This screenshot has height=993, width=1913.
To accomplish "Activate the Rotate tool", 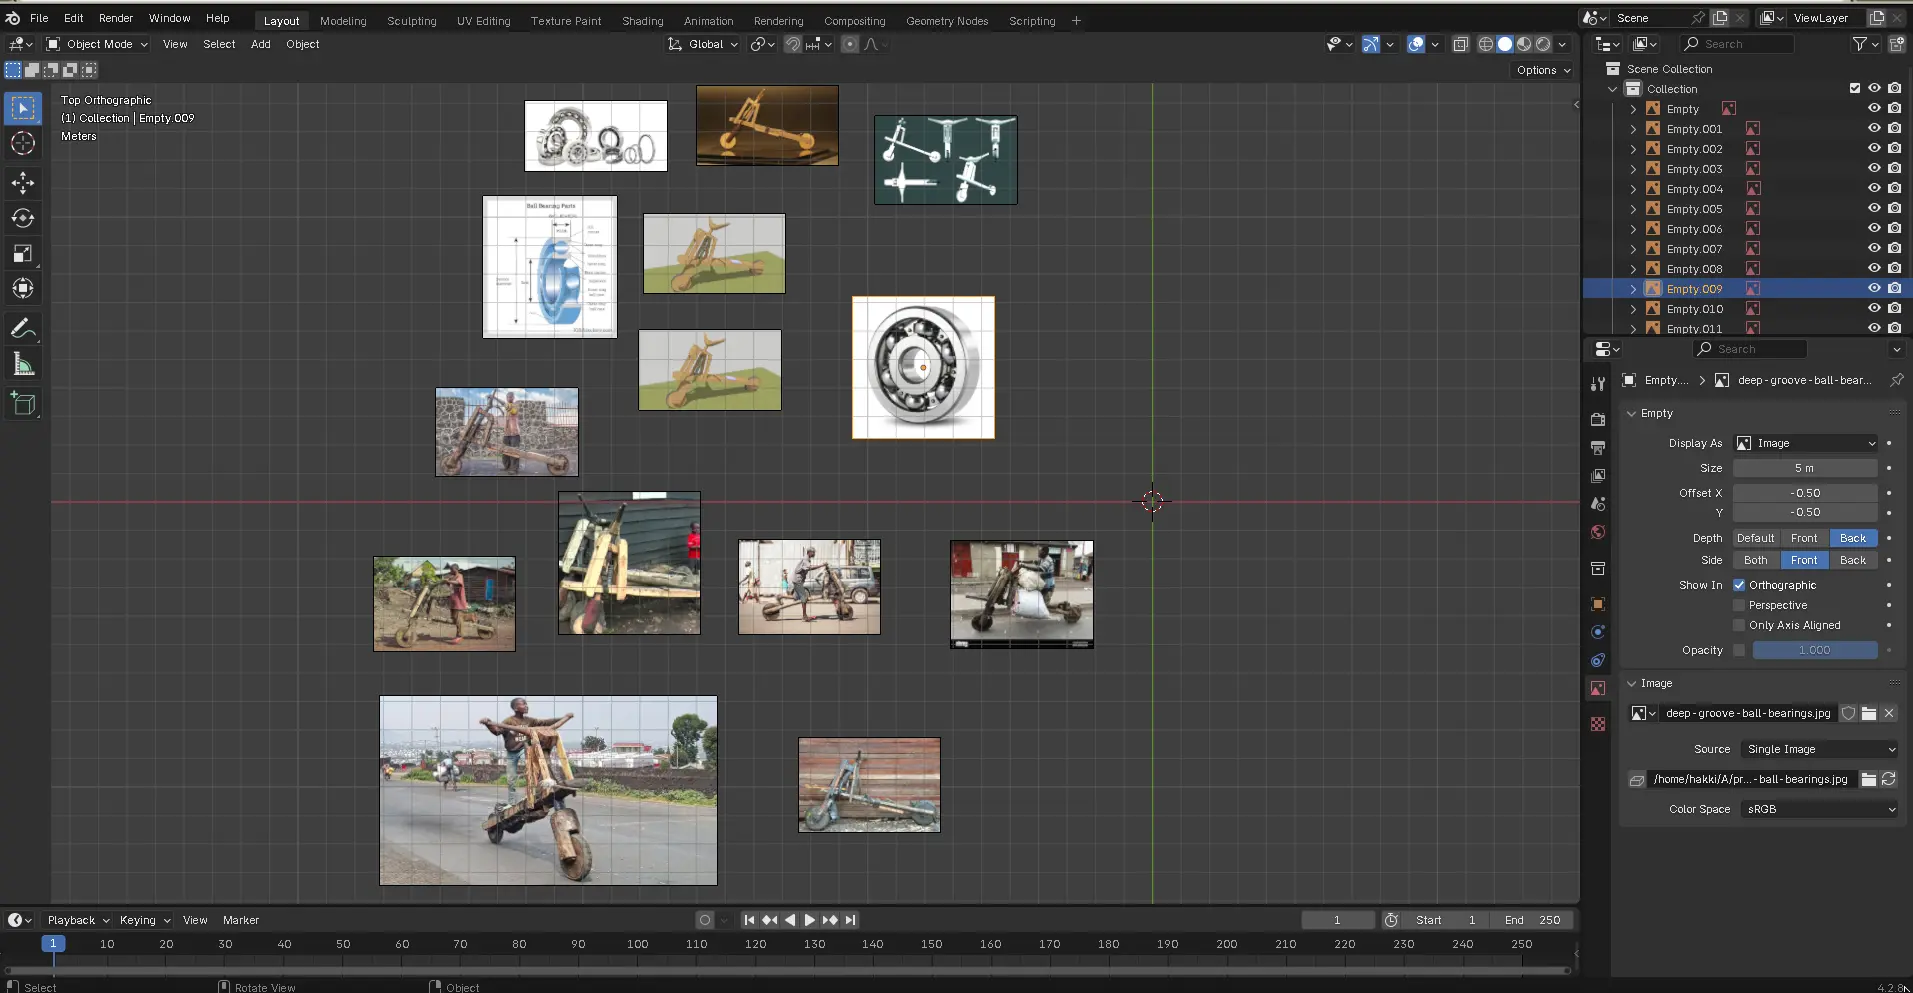I will [23, 218].
